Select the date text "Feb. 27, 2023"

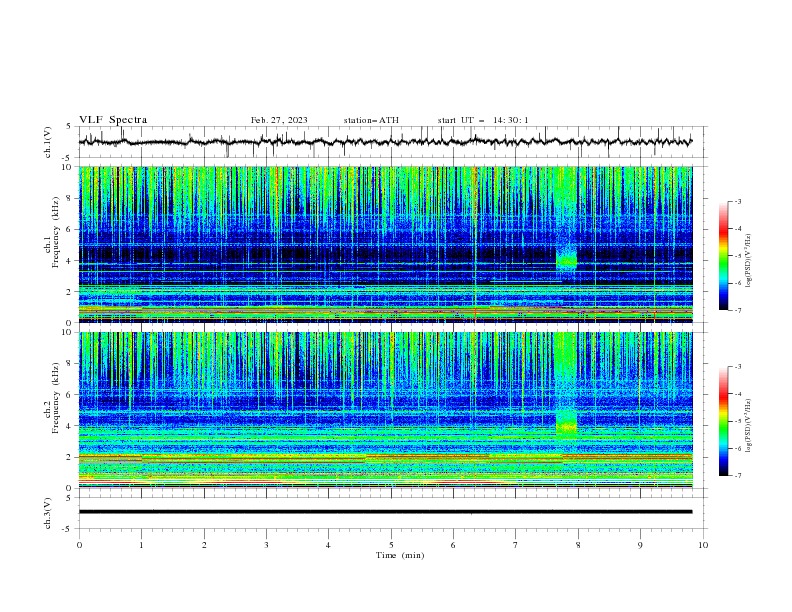[279, 120]
